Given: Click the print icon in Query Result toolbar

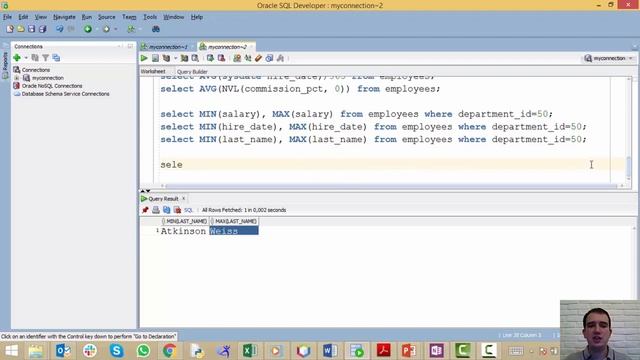Looking at the screenshot, I should coord(156,210).
